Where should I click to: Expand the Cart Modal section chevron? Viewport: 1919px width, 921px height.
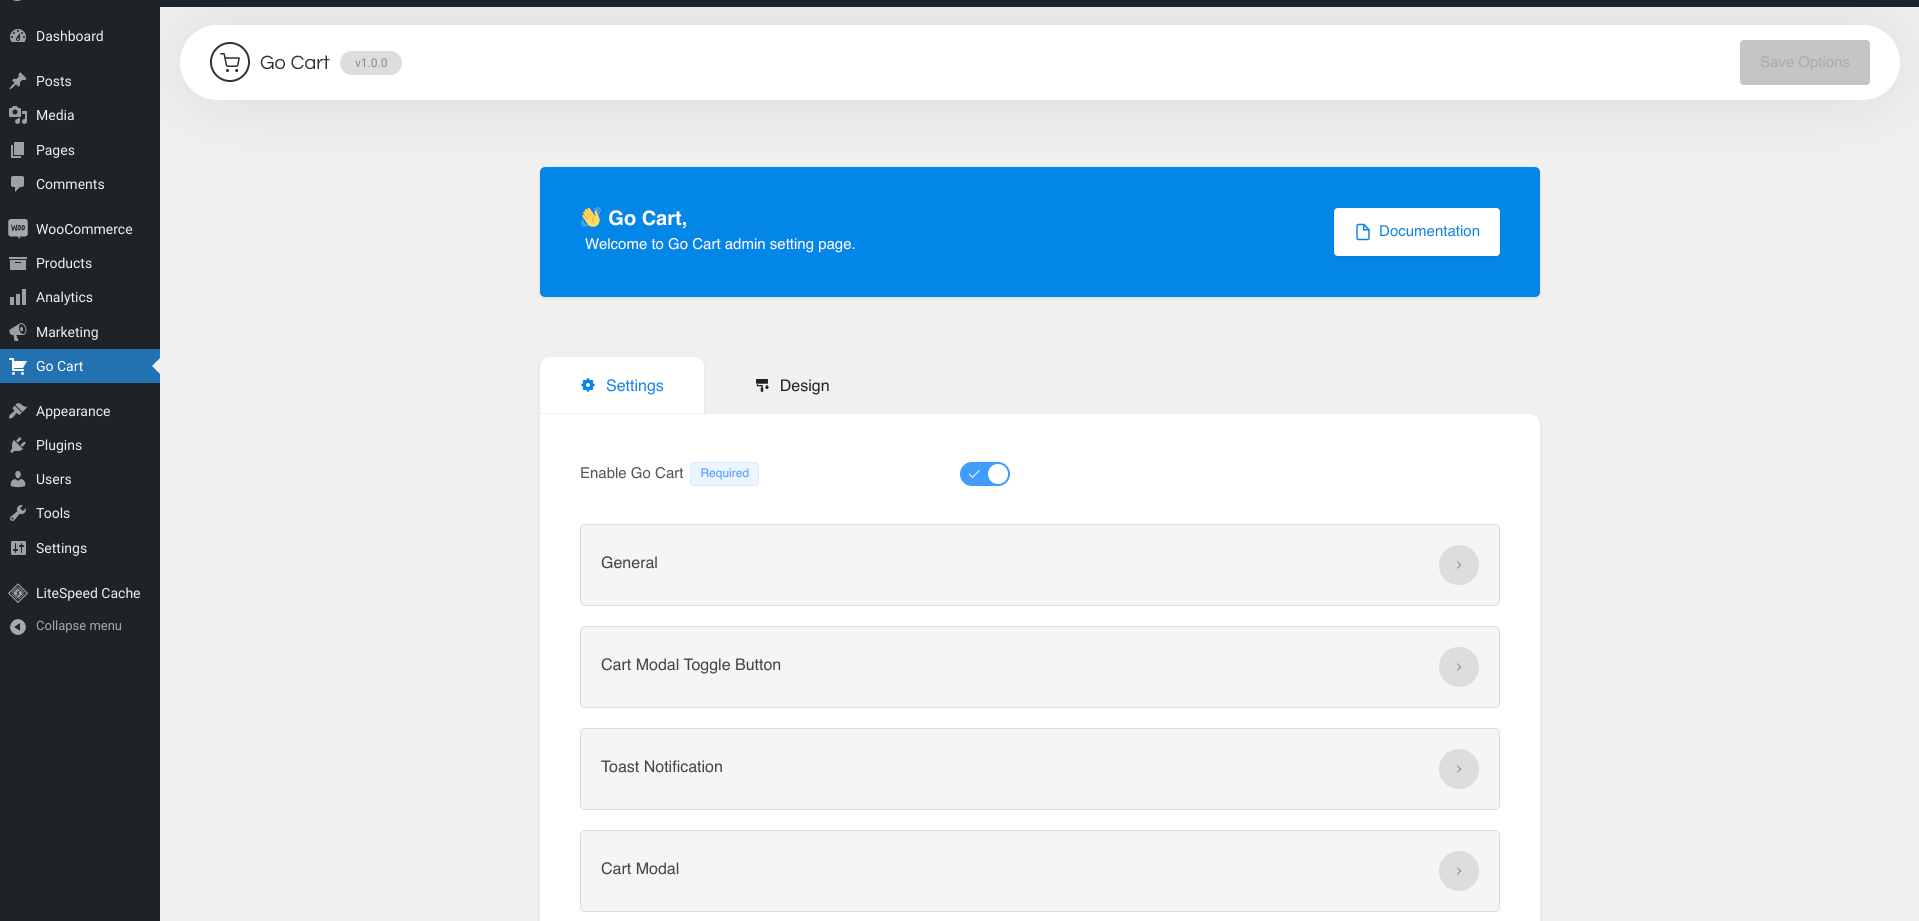1459,871
